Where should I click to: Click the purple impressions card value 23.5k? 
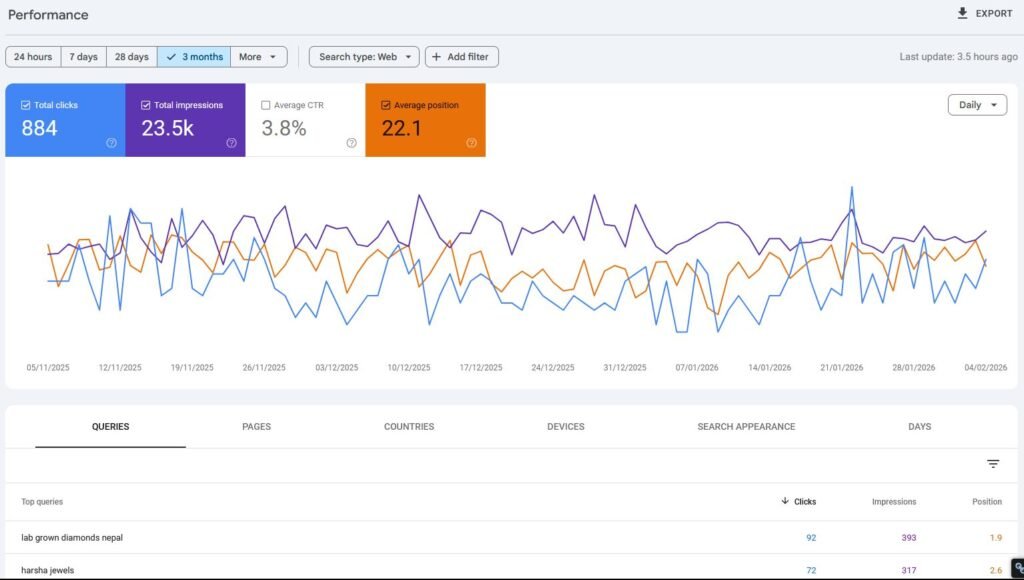[167, 128]
